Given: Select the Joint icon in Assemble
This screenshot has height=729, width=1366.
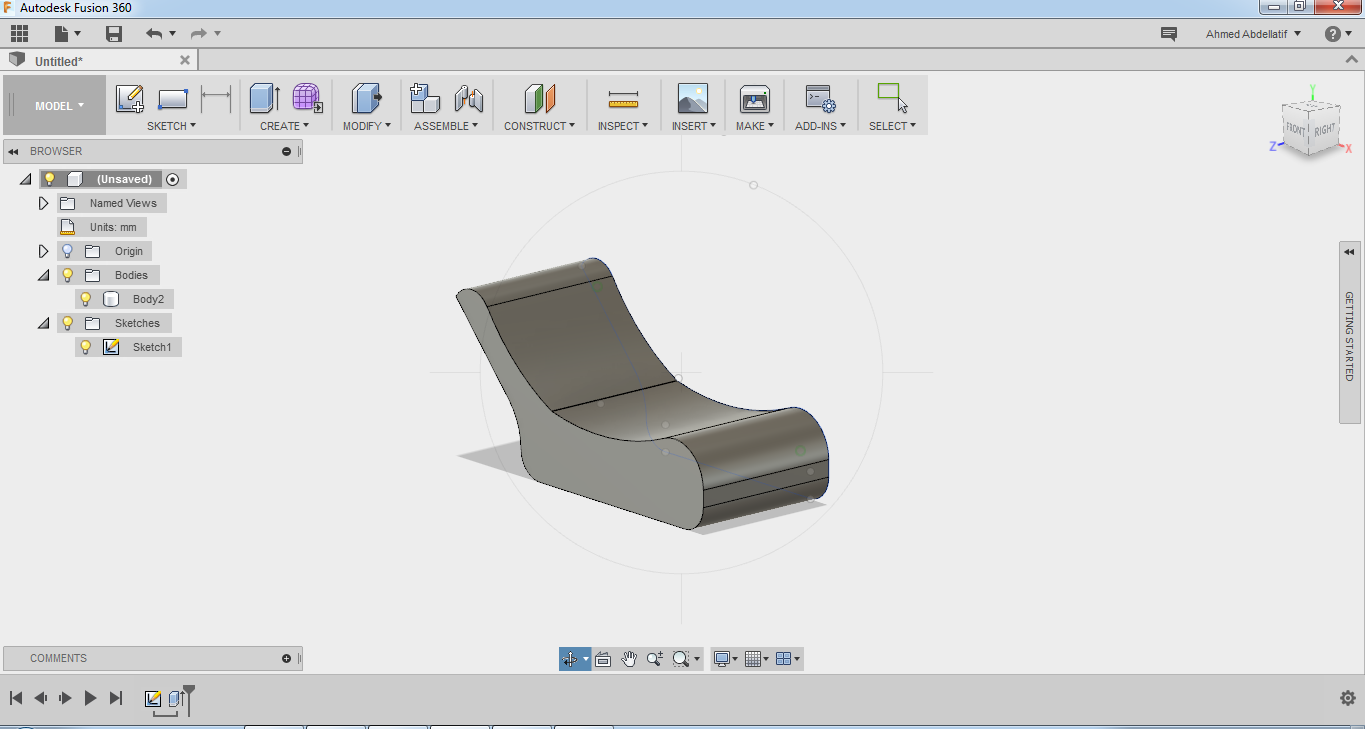Looking at the screenshot, I should [468, 99].
